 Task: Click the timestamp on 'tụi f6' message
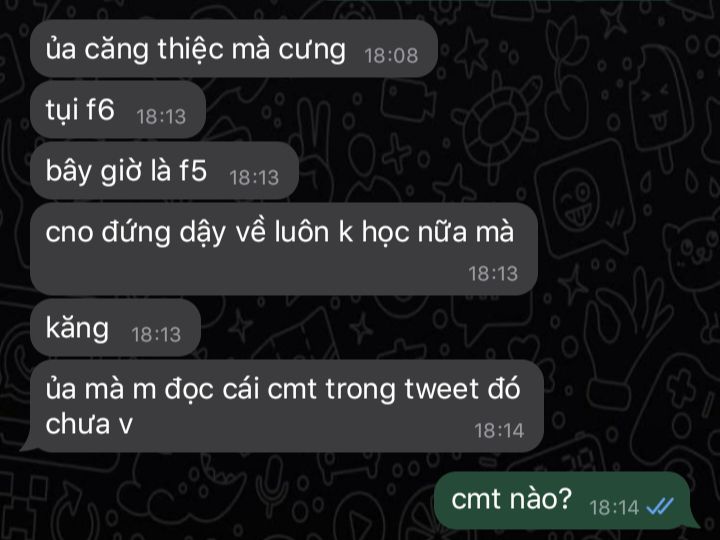[161, 117]
